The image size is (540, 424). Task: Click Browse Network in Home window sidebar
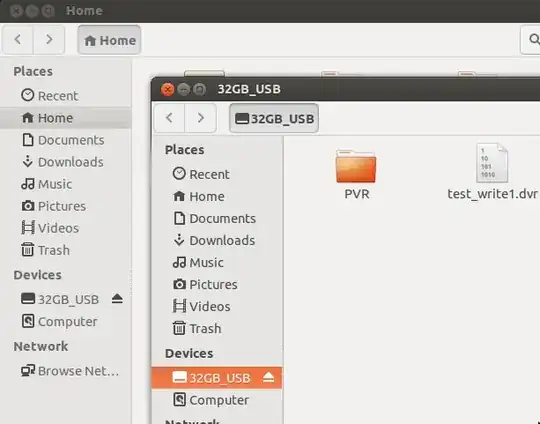65,371
